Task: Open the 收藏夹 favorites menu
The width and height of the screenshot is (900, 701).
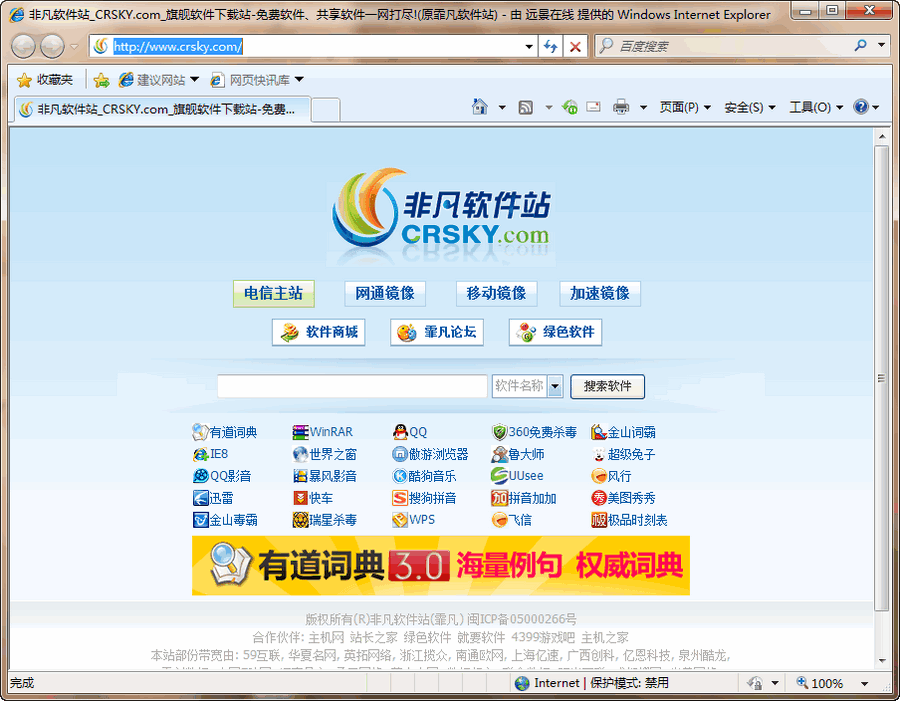Action: [x=44, y=80]
